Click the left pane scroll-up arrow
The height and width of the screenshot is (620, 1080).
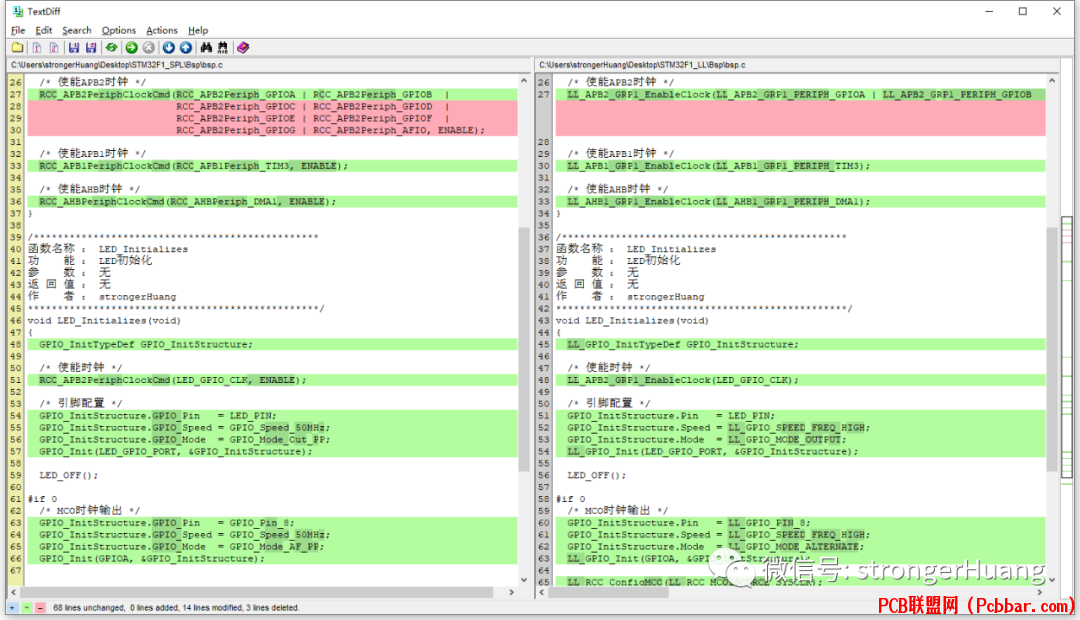tap(523, 81)
